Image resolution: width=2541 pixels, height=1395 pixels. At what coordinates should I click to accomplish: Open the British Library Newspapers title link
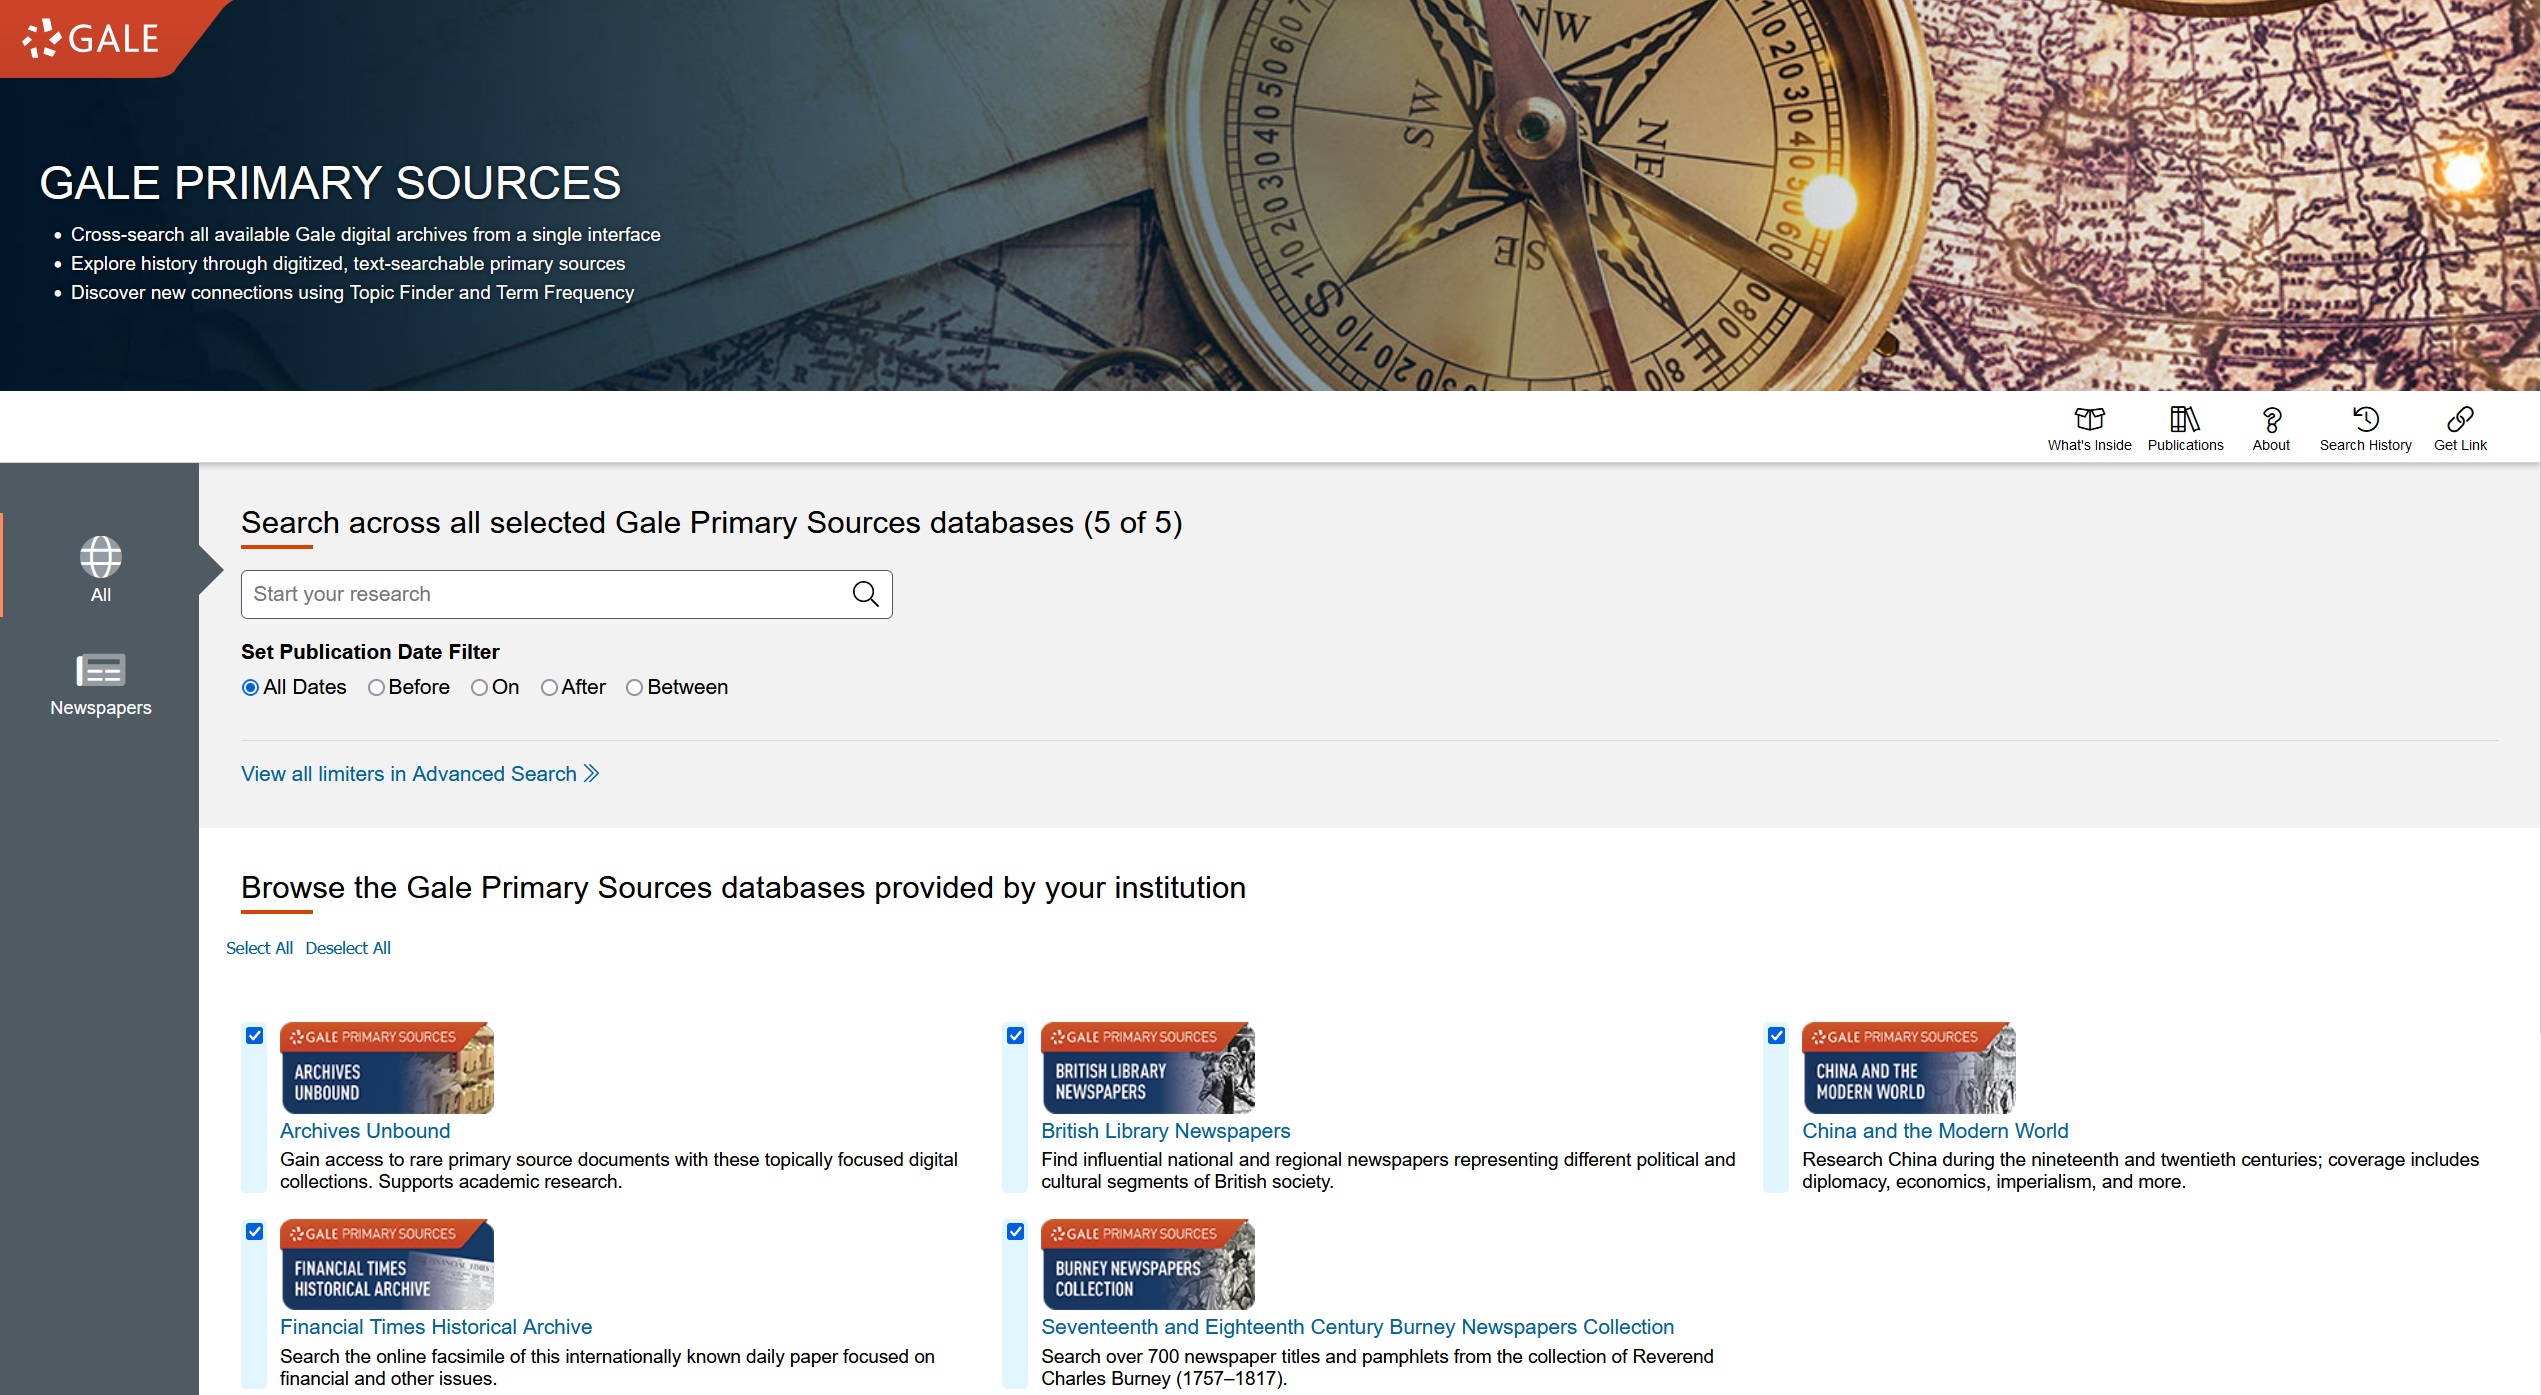(x=1166, y=1131)
